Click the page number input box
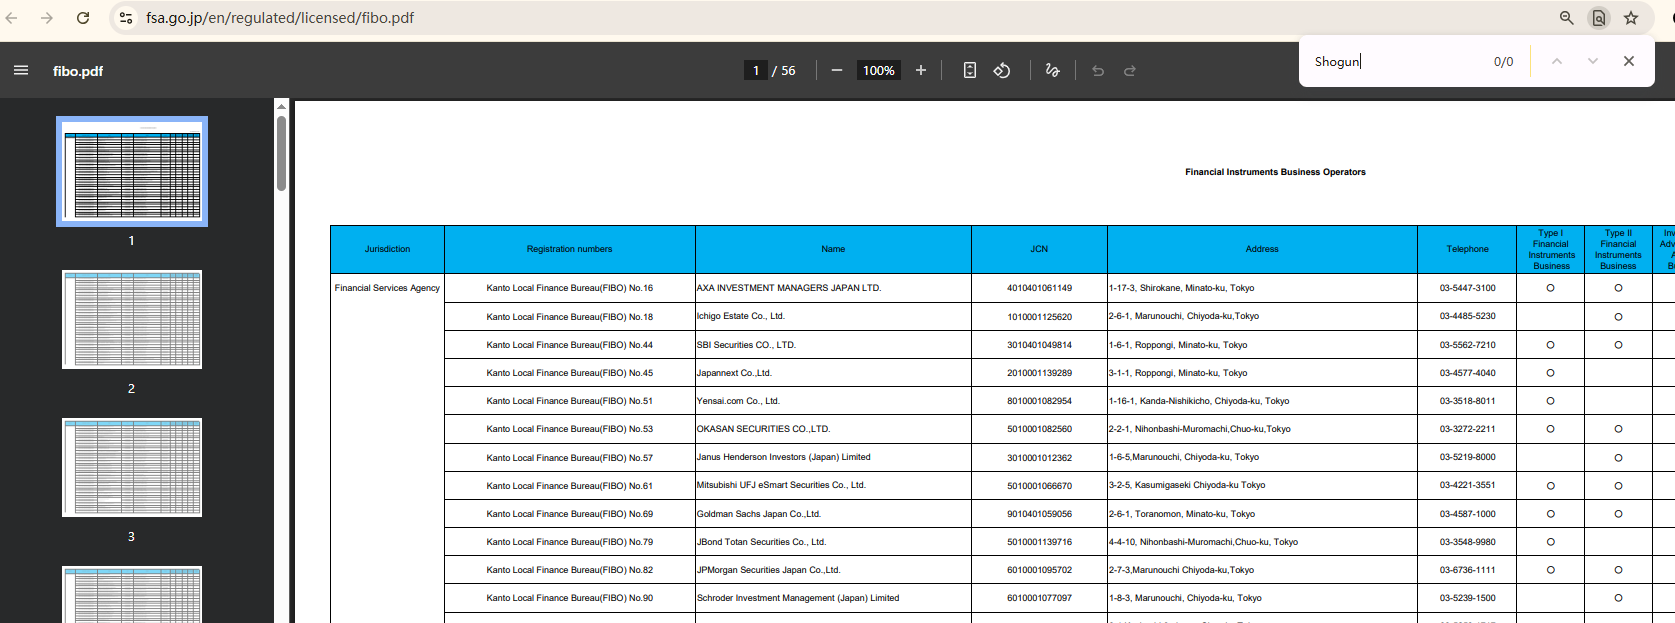The width and height of the screenshot is (1675, 623). click(756, 70)
